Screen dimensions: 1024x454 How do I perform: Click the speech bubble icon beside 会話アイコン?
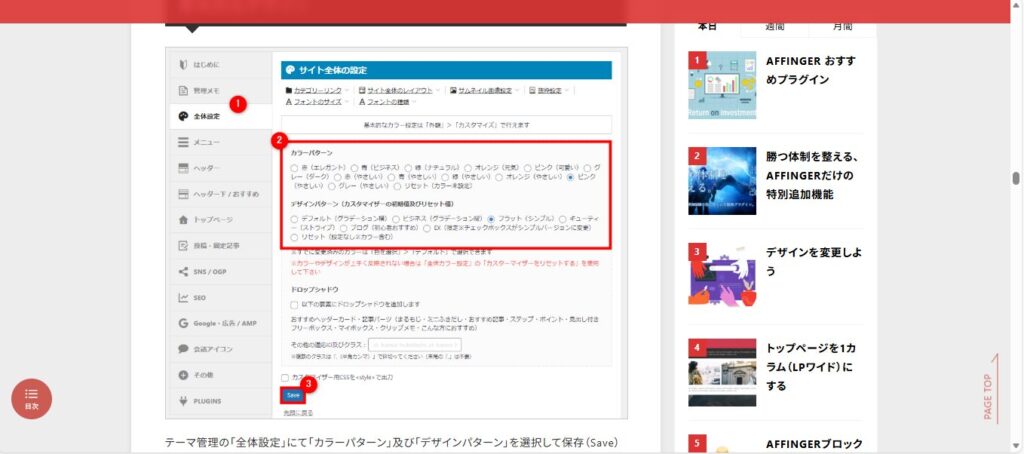[183, 349]
